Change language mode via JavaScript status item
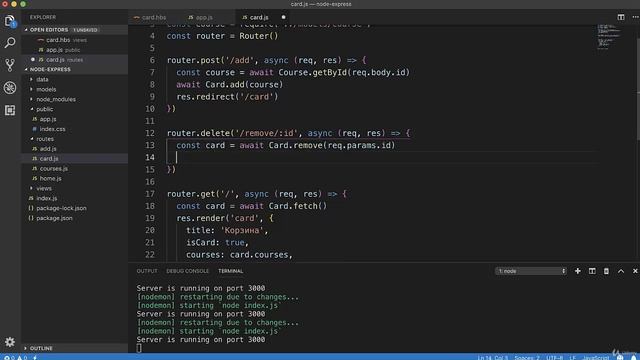Viewport: 640px width, 360px height. coord(596,358)
